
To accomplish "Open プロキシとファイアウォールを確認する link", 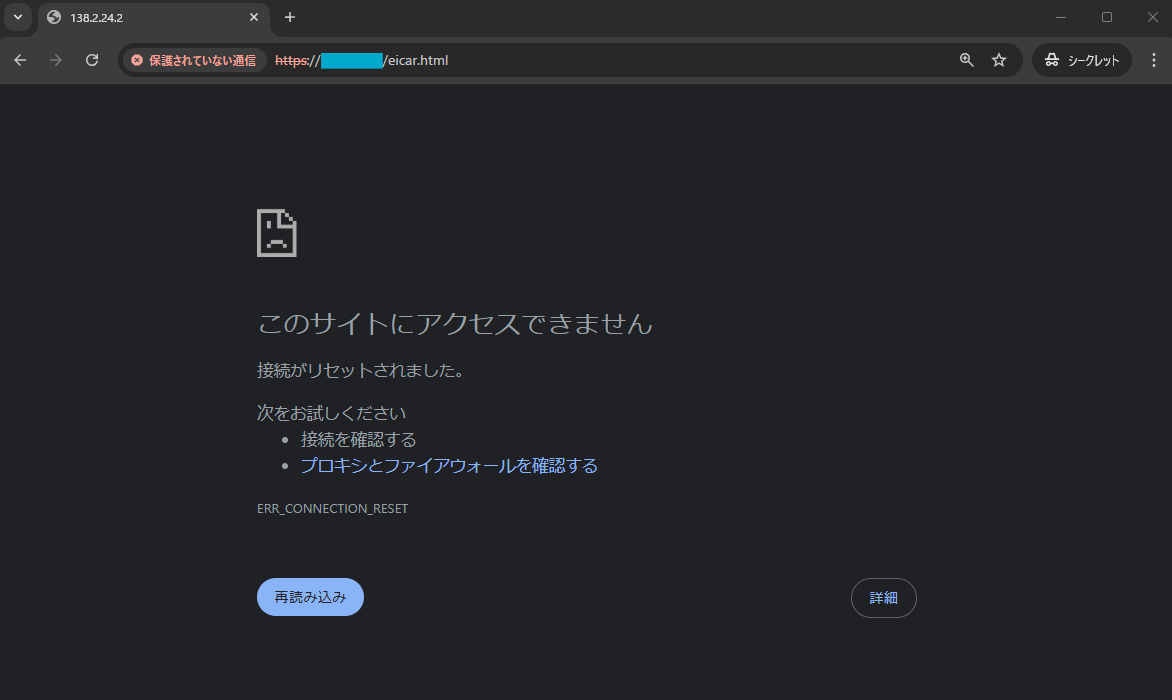I will 449,465.
